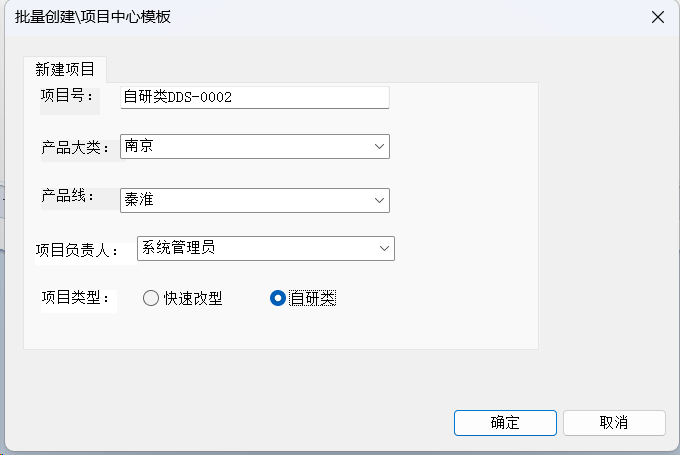Click the dialog title 批量创建\项目中心模板
680x455 pixels.
point(93,17)
